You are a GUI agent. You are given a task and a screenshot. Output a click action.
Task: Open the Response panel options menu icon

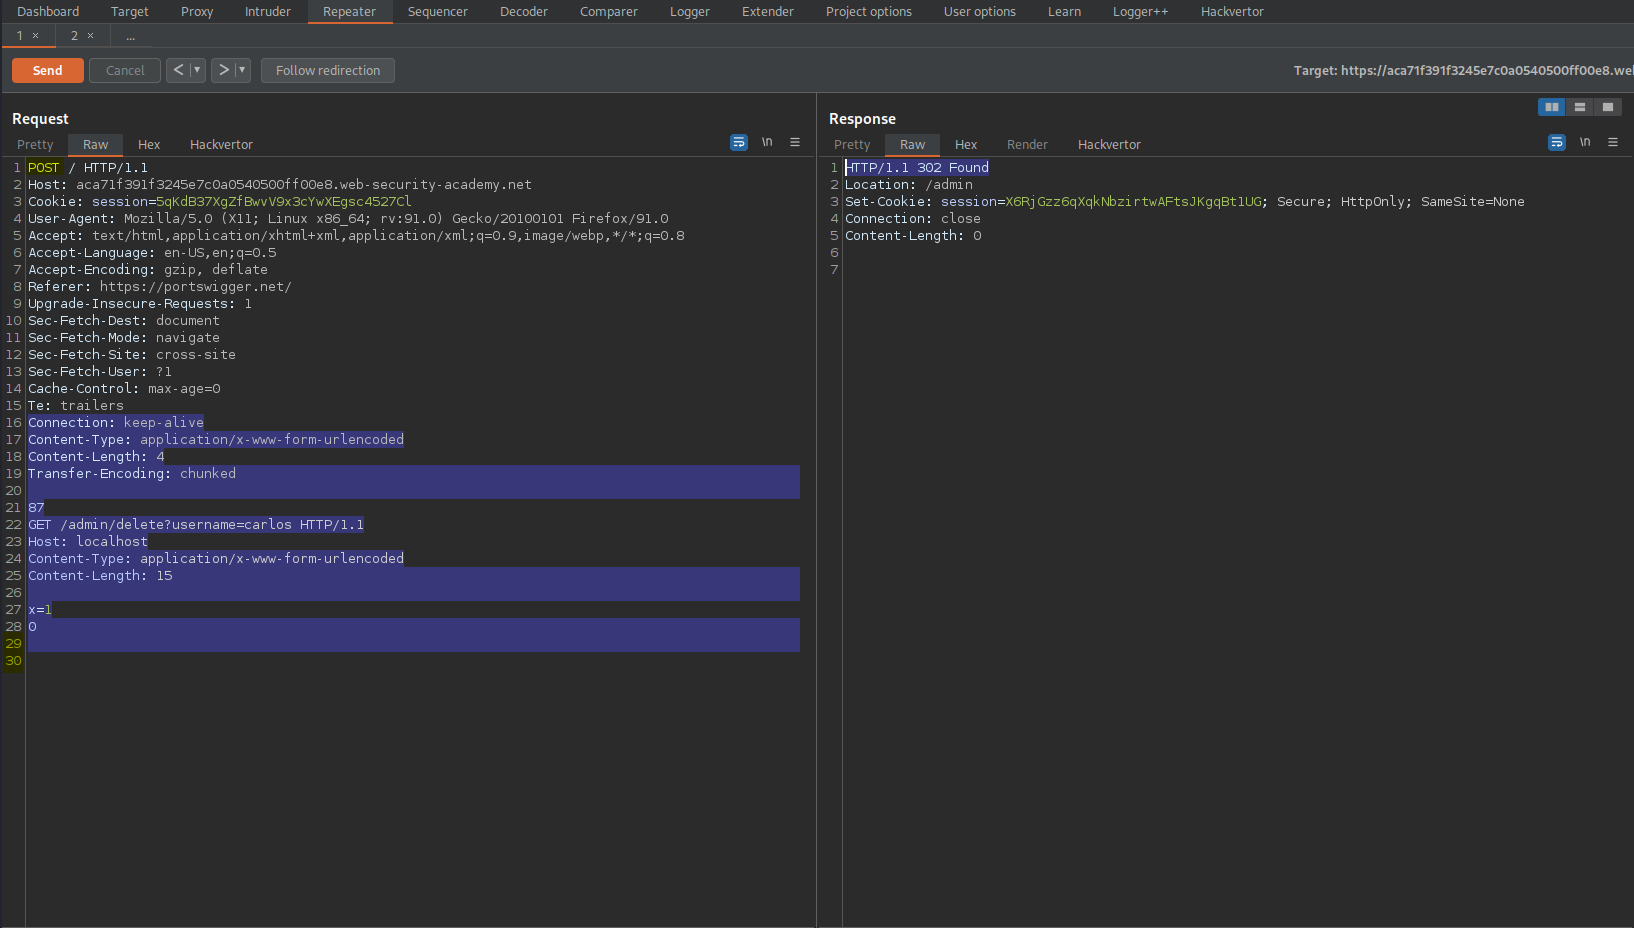tap(1613, 142)
